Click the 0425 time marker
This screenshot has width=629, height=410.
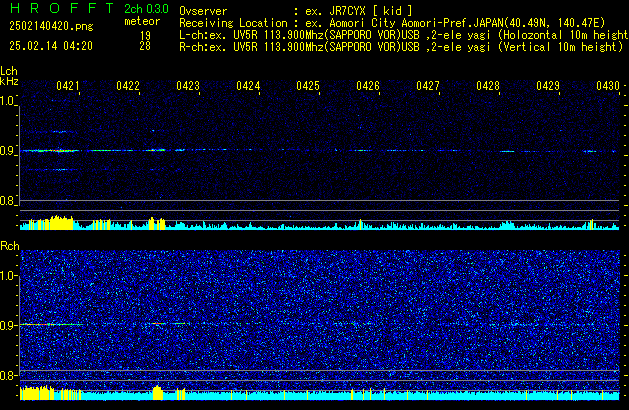coord(308,86)
